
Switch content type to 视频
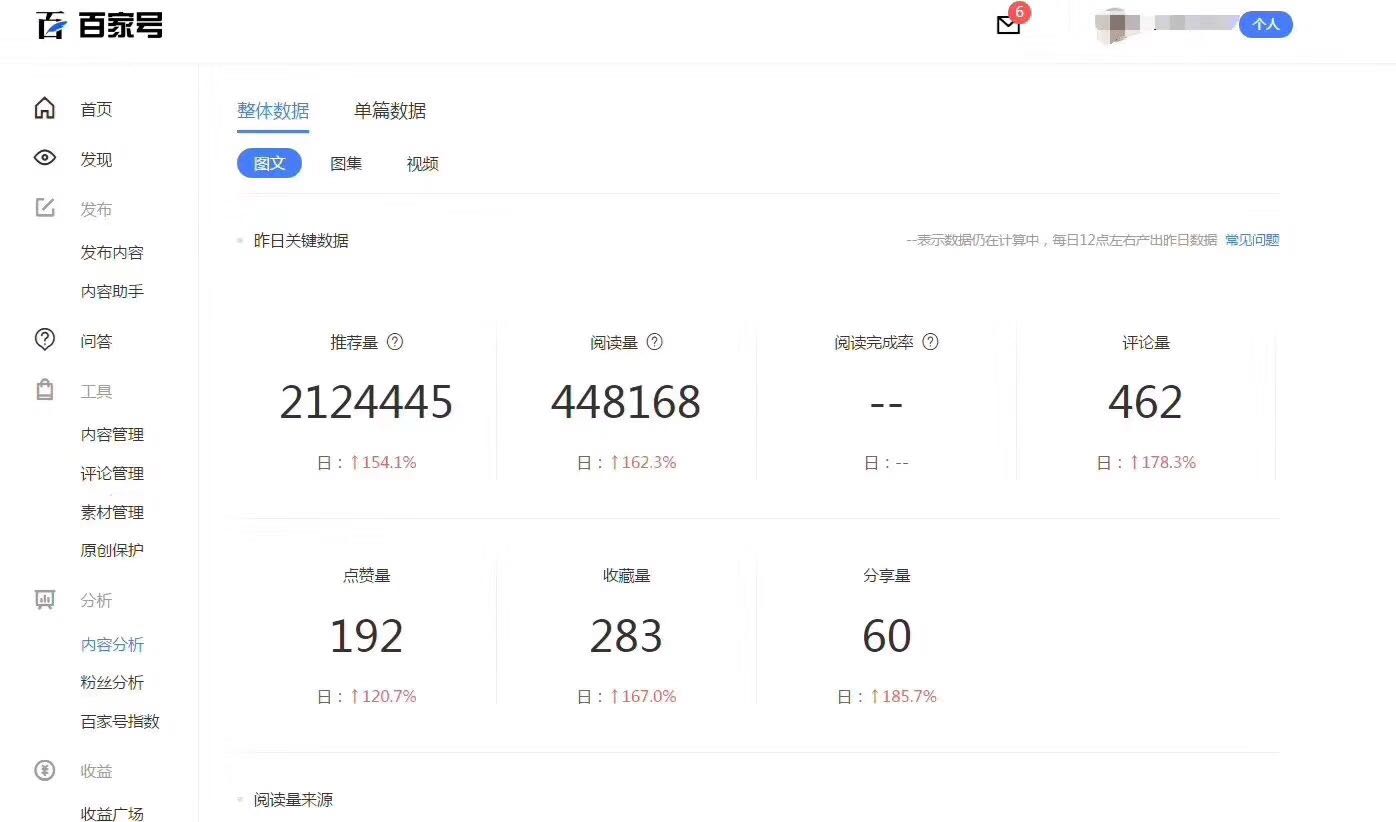point(421,164)
